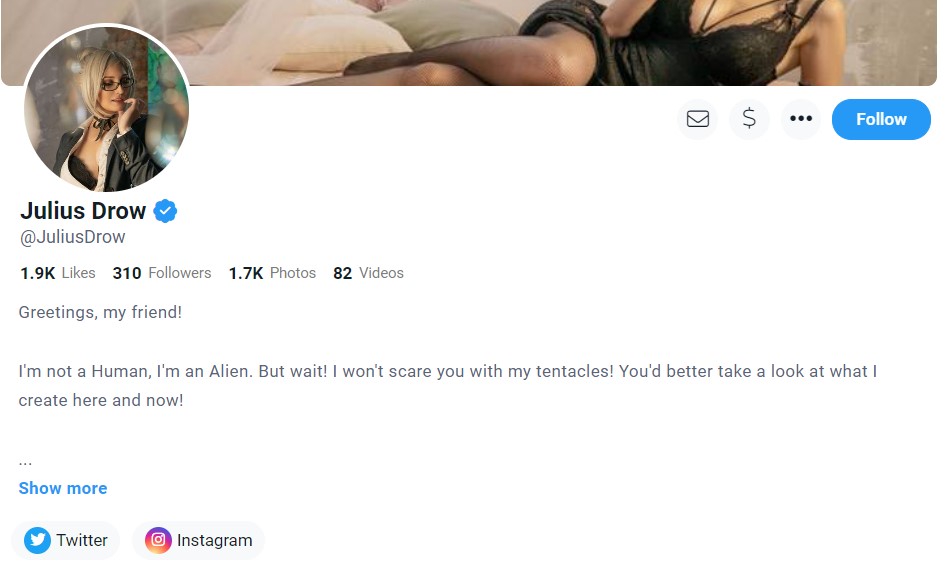
Task: Click the blue verified checkmark badge
Action: [x=165, y=211]
